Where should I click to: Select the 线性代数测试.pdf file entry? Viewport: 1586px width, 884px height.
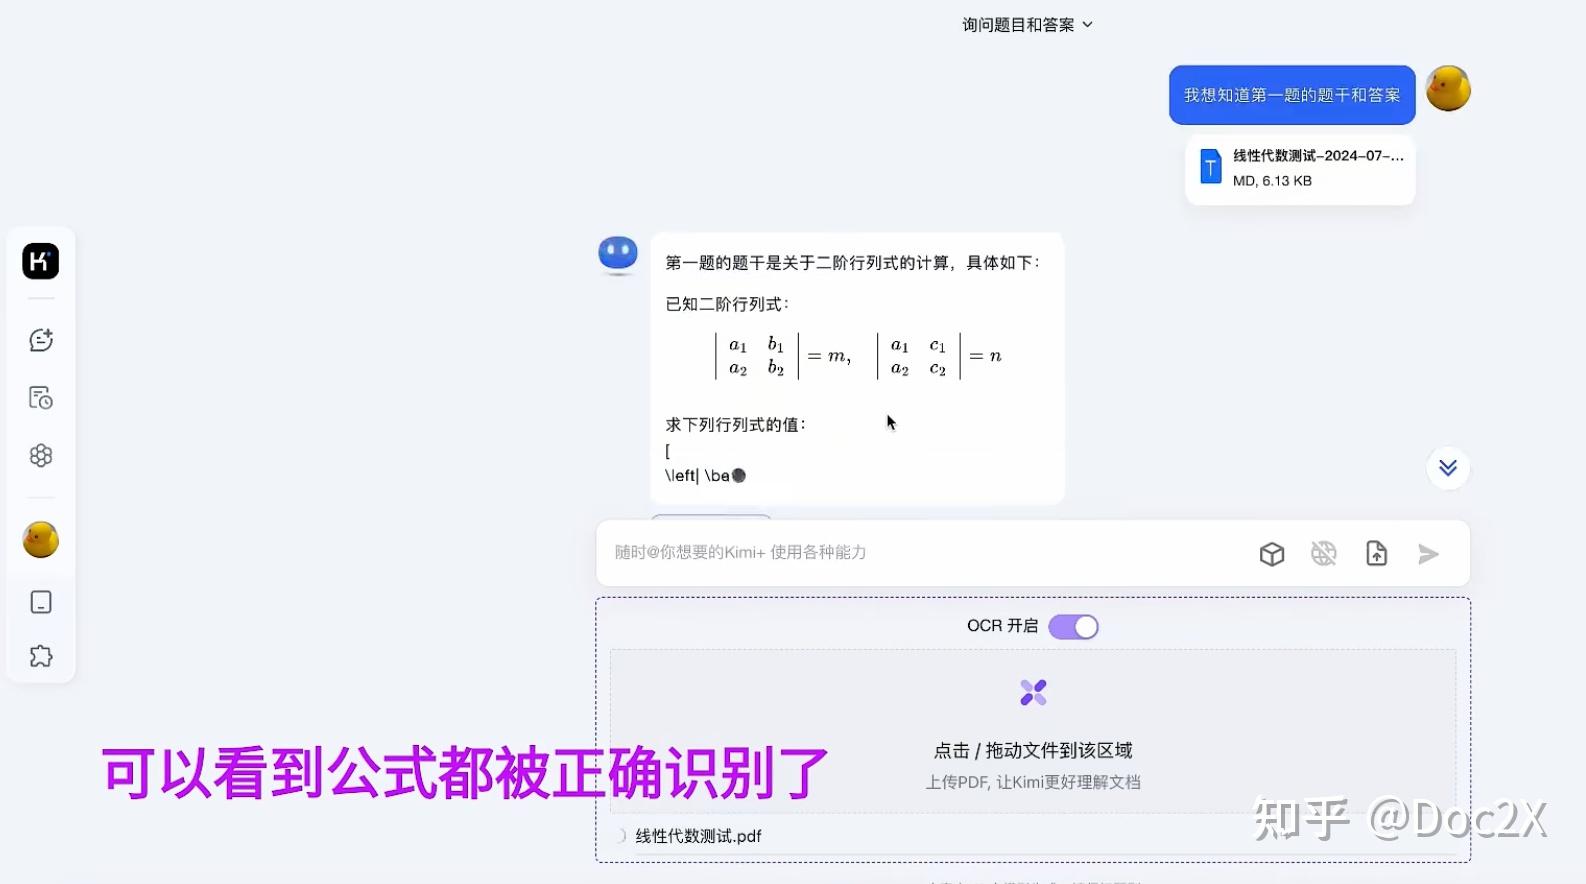[x=698, y=836]
